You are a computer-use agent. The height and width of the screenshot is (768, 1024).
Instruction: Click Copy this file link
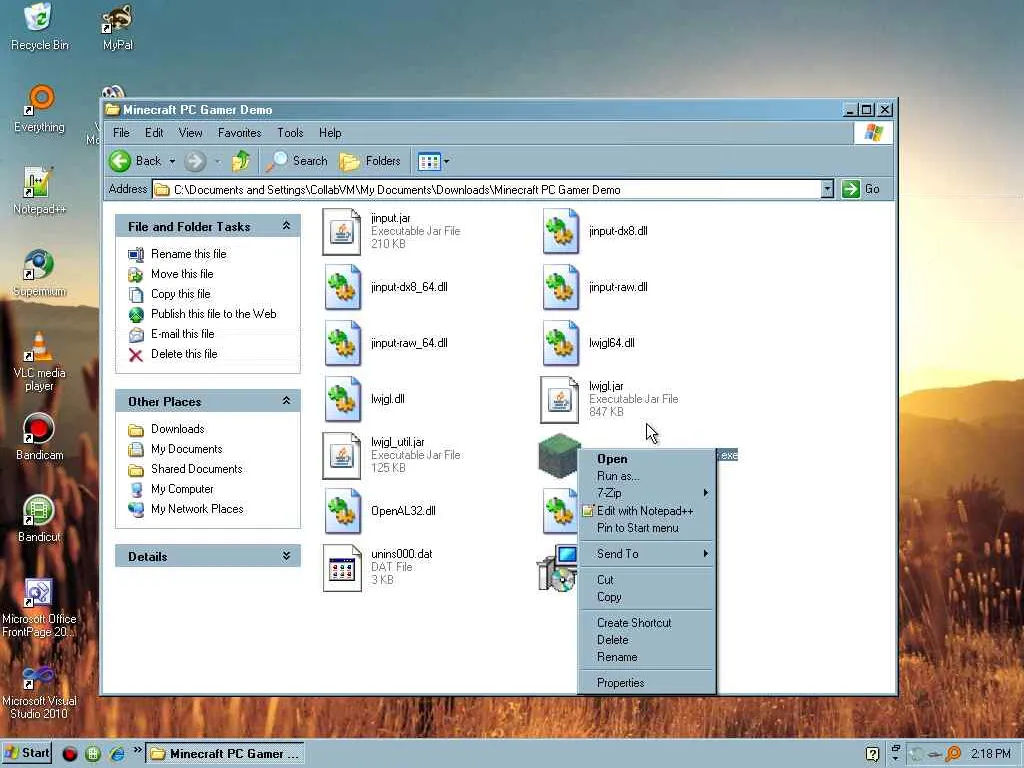tap(181, 294)
